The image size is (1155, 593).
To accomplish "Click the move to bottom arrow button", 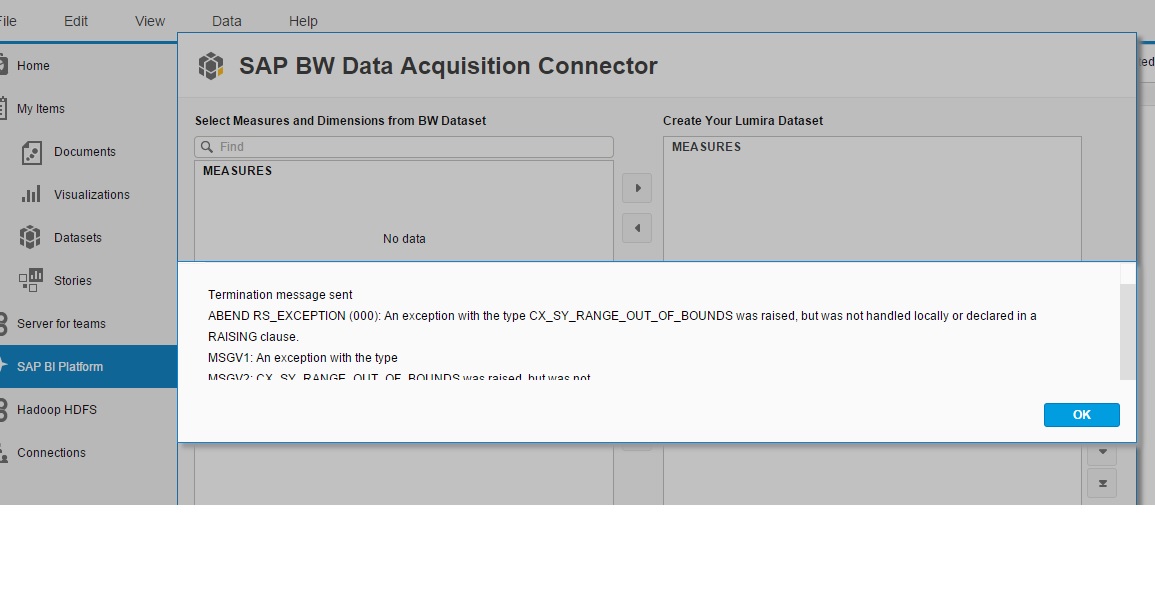I will 1102,483.
